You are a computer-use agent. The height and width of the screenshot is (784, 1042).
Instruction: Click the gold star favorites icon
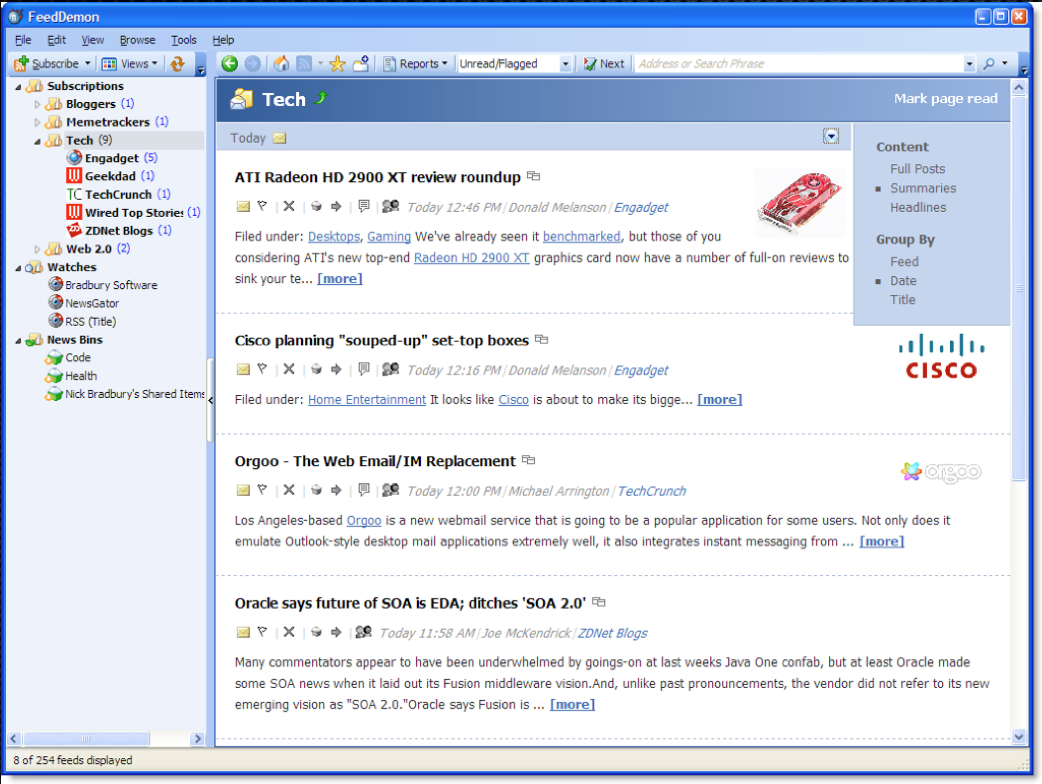[x=338, y=64]
